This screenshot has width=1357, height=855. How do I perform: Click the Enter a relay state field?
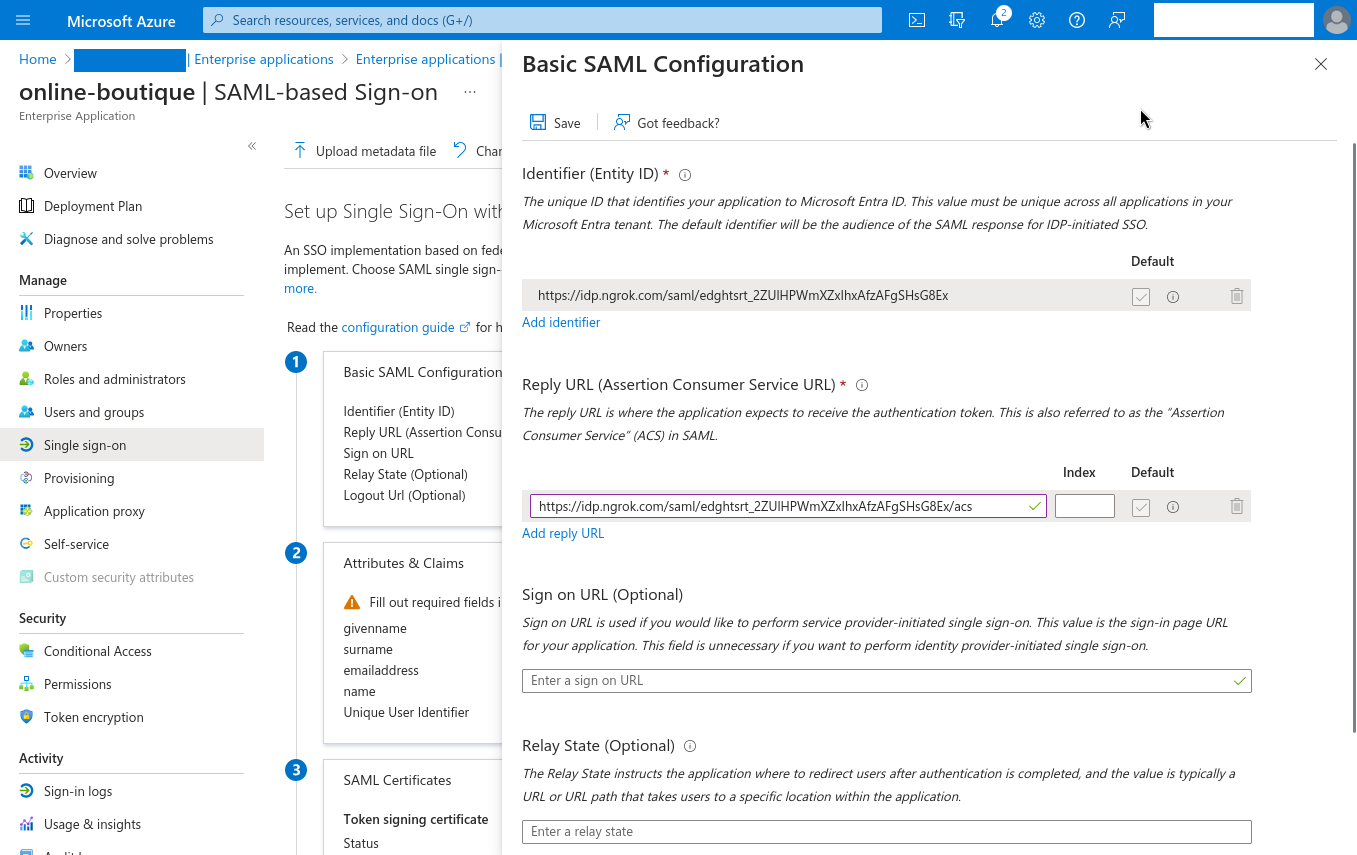pos(886,831)
